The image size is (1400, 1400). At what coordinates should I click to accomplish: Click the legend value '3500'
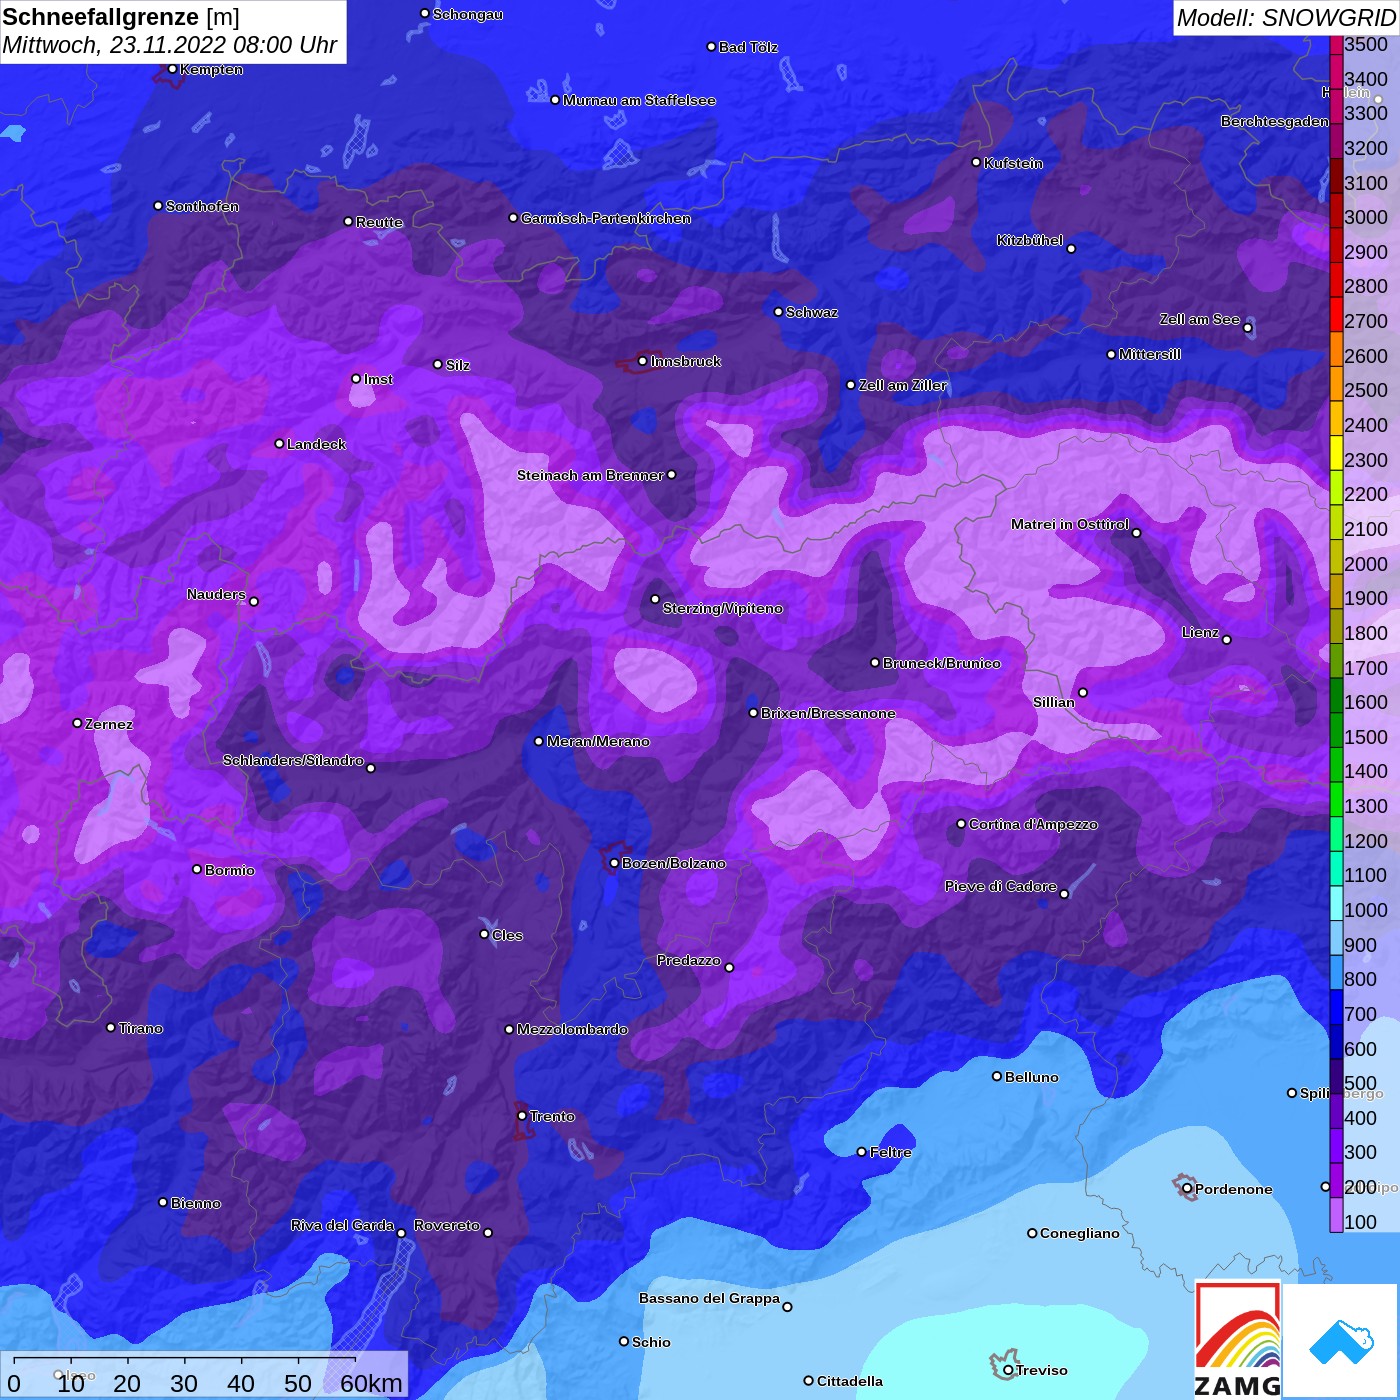tap(1366, 44)
